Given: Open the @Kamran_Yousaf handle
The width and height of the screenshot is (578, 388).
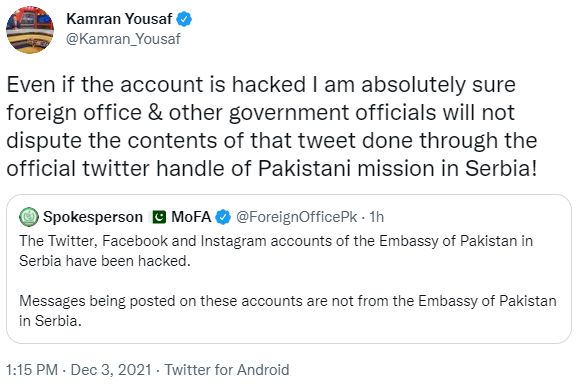Looking at the screenshot, I should (x=123, y=39).
